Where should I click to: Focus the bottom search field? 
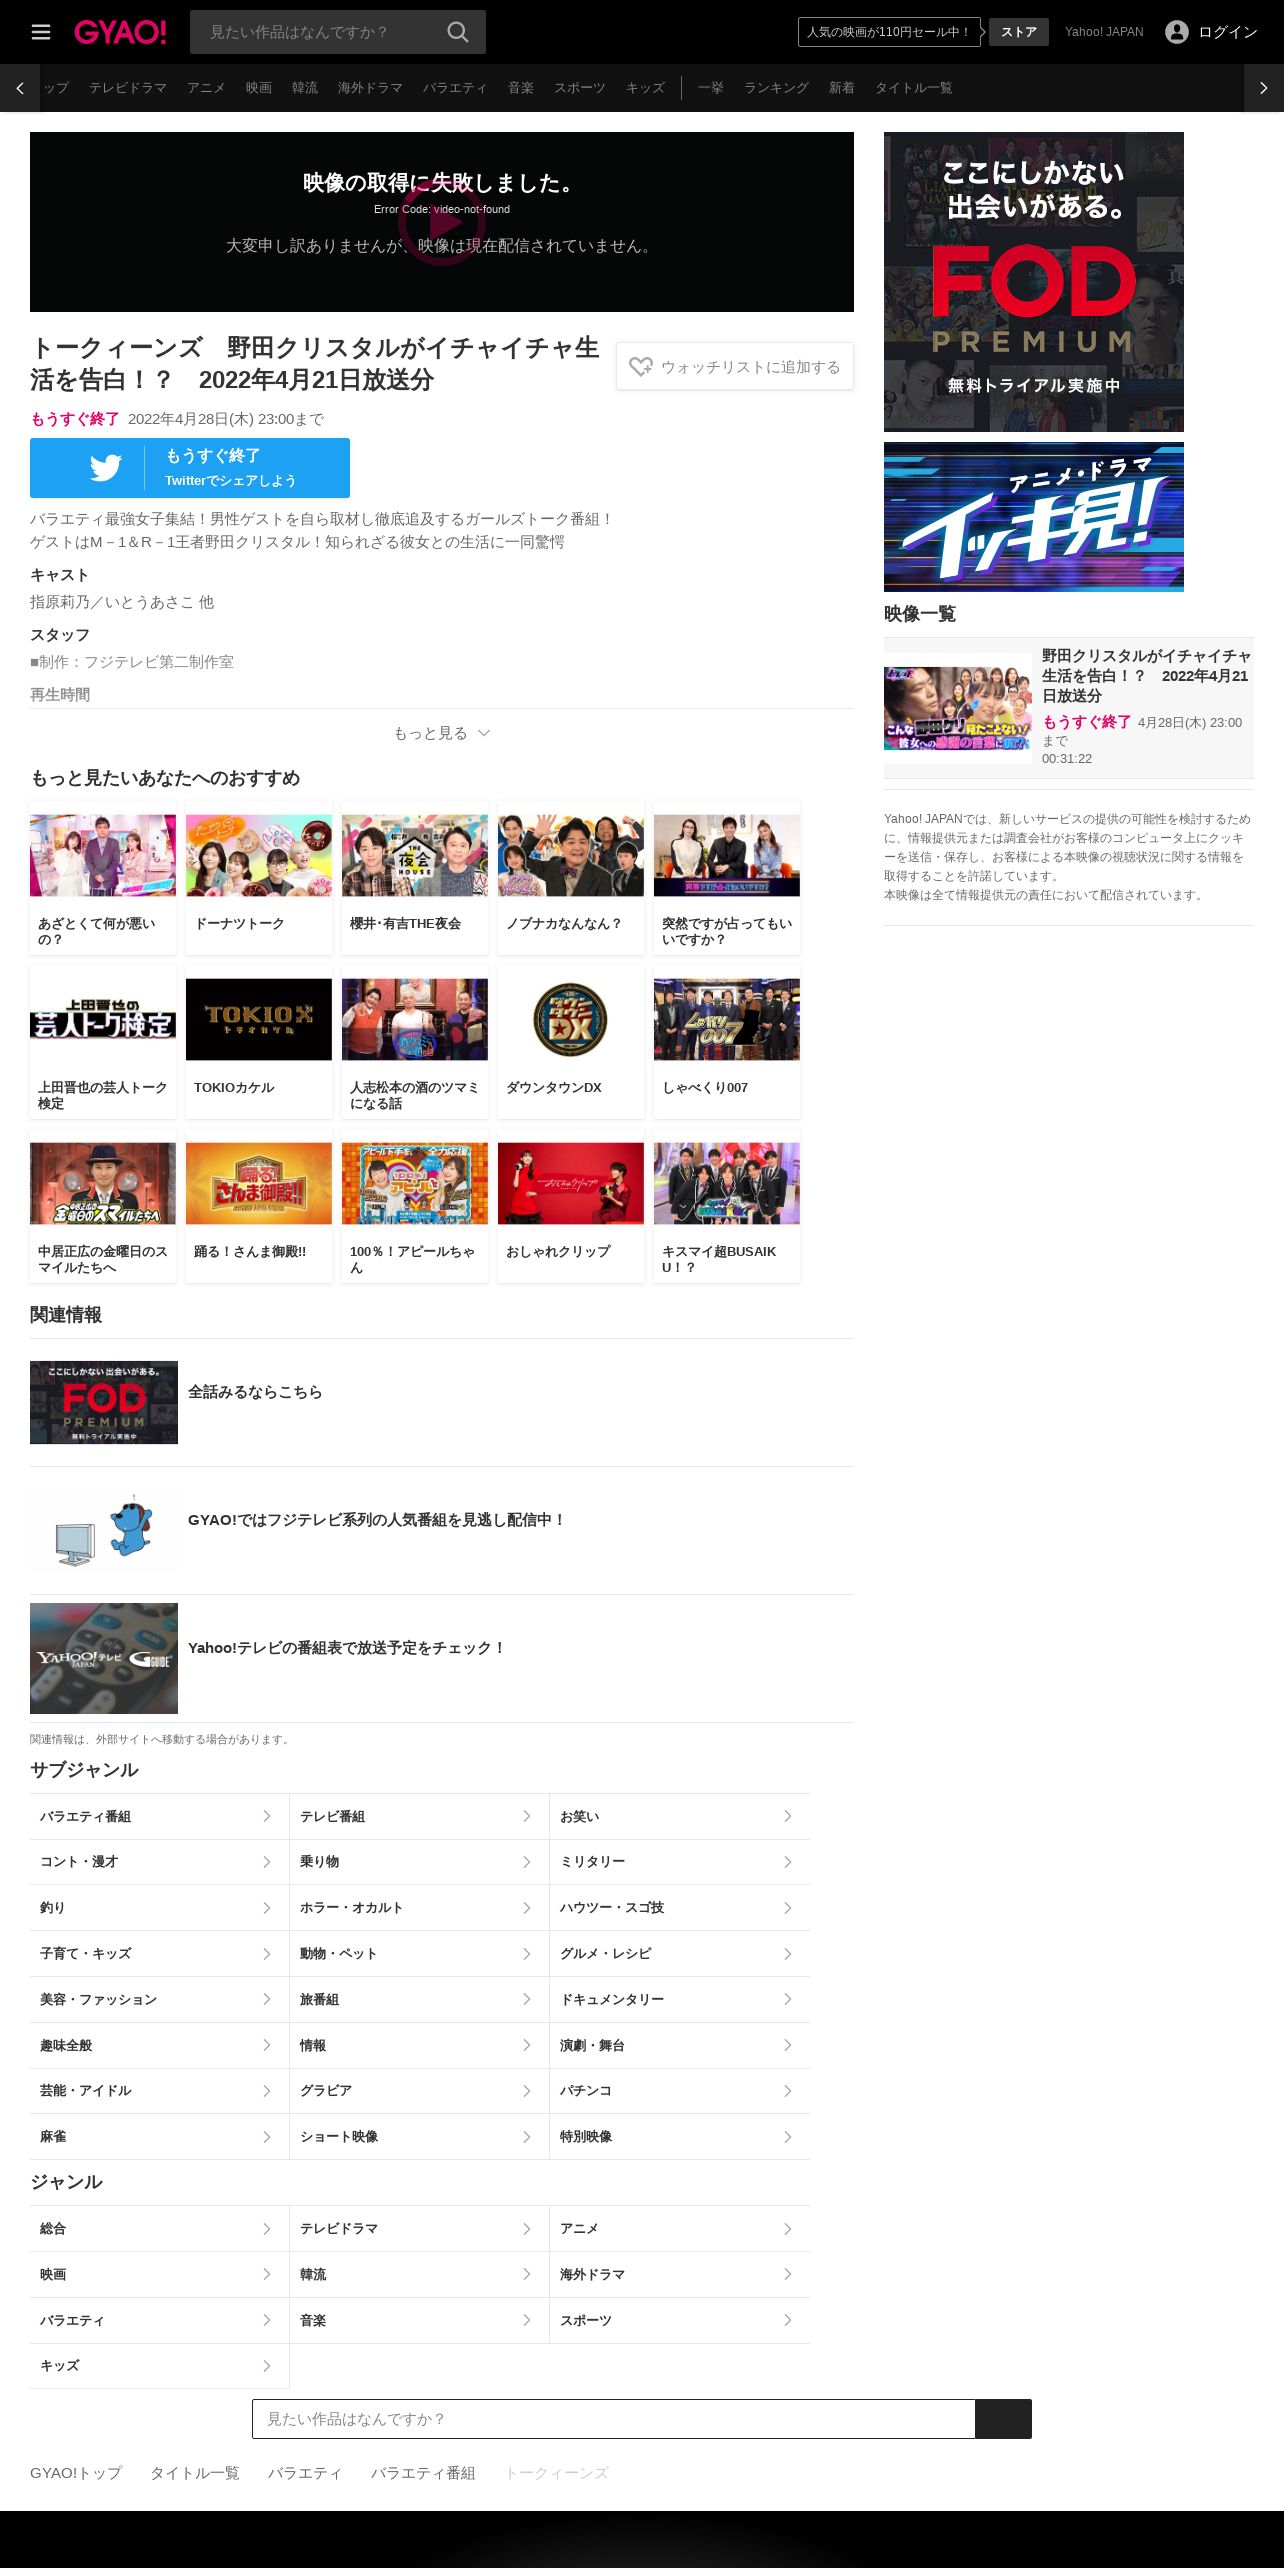pos(613,2419)
